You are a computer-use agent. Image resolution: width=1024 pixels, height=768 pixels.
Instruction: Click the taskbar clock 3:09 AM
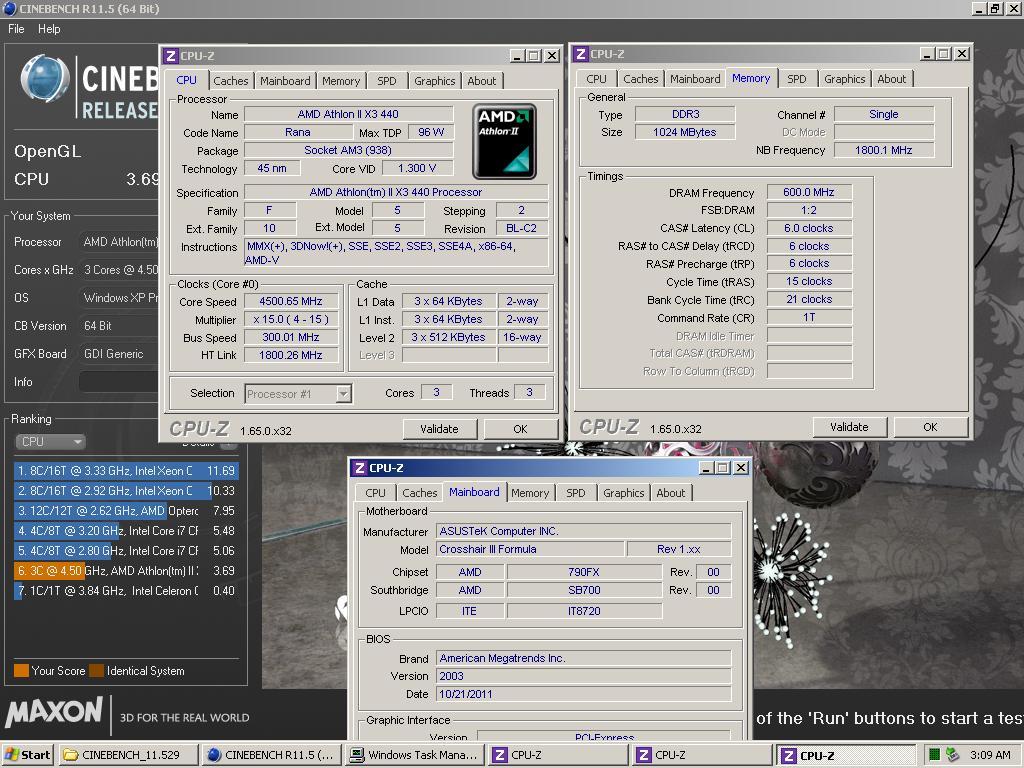click(990, 755)
